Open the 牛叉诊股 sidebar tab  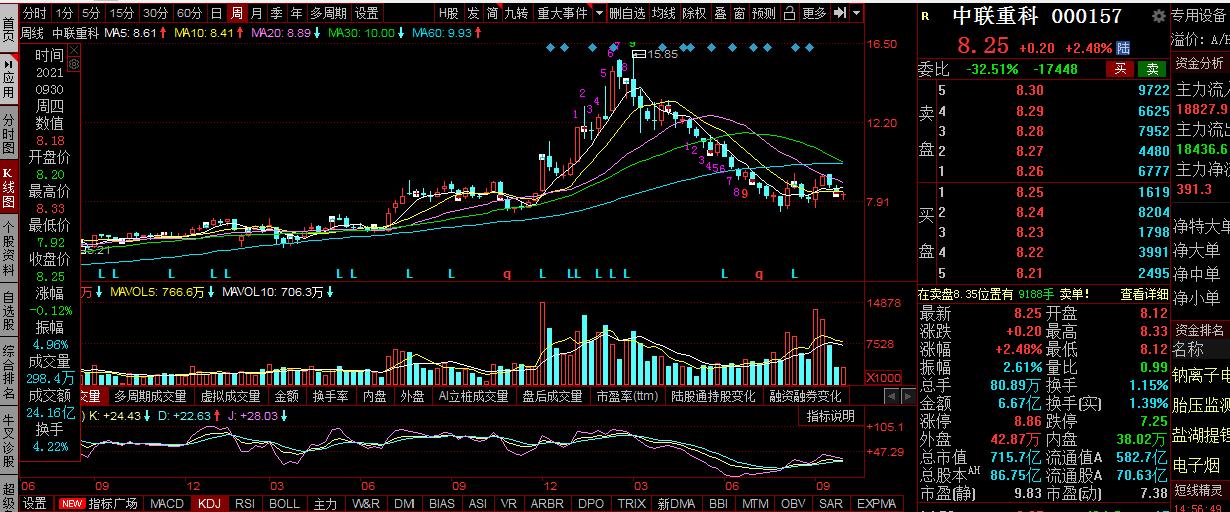point(9,440)
